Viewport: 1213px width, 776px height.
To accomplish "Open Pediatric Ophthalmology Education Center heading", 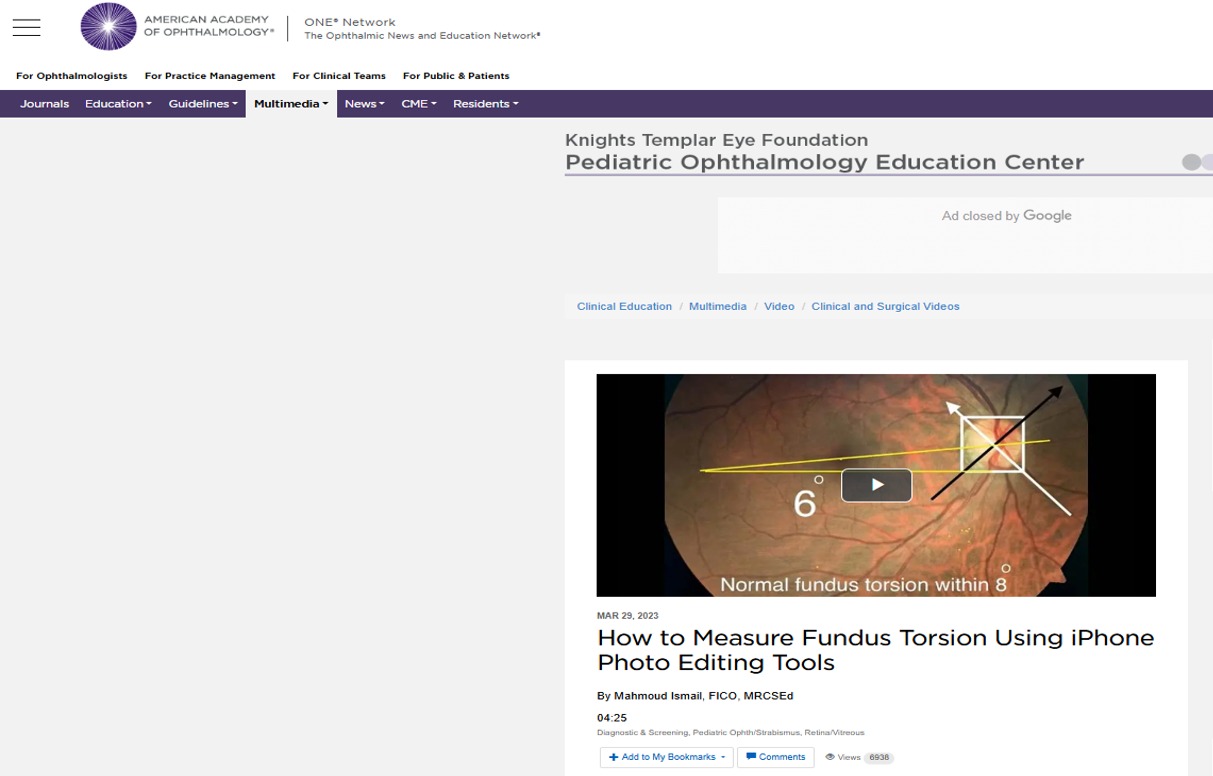I will coord(824,162).
